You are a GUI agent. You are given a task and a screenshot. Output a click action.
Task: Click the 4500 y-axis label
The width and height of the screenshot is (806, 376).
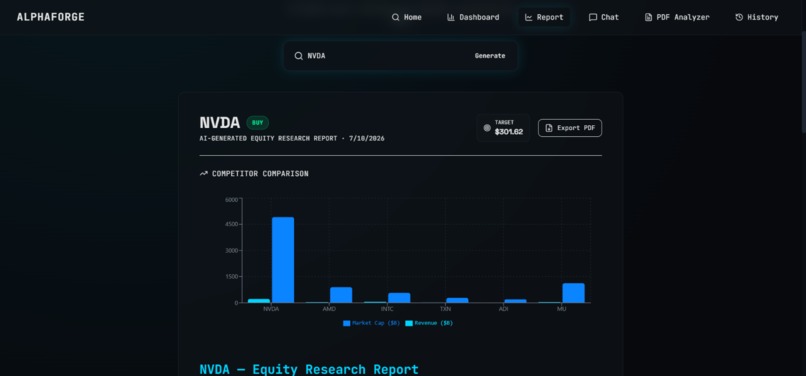232,225
